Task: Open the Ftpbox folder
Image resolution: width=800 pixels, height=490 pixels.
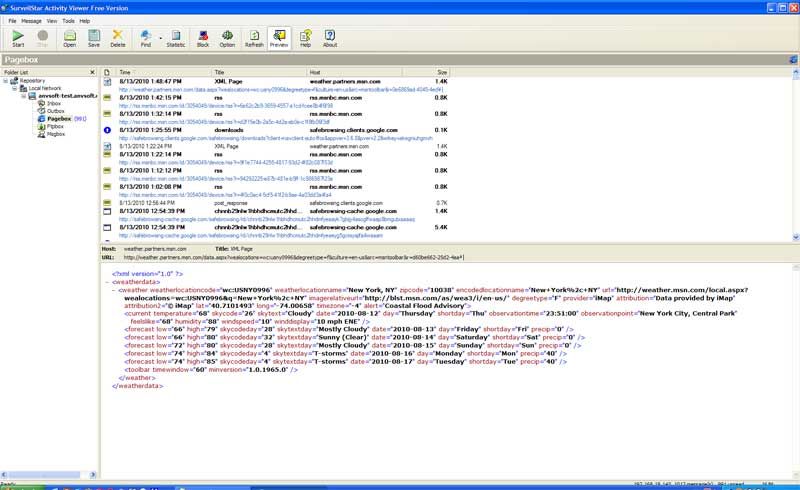Action: point(56,126)
